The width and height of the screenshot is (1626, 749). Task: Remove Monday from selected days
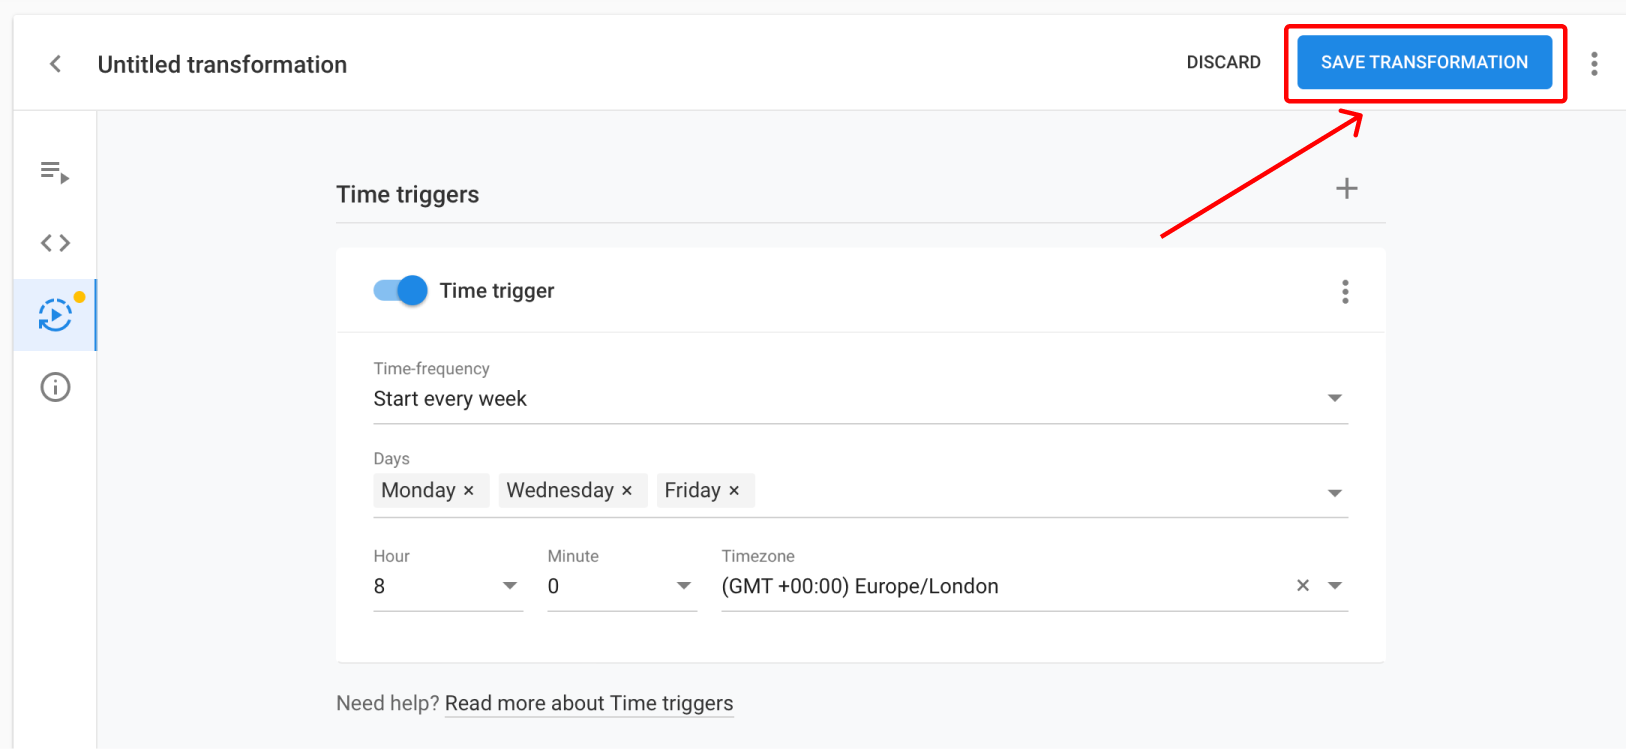468,491
